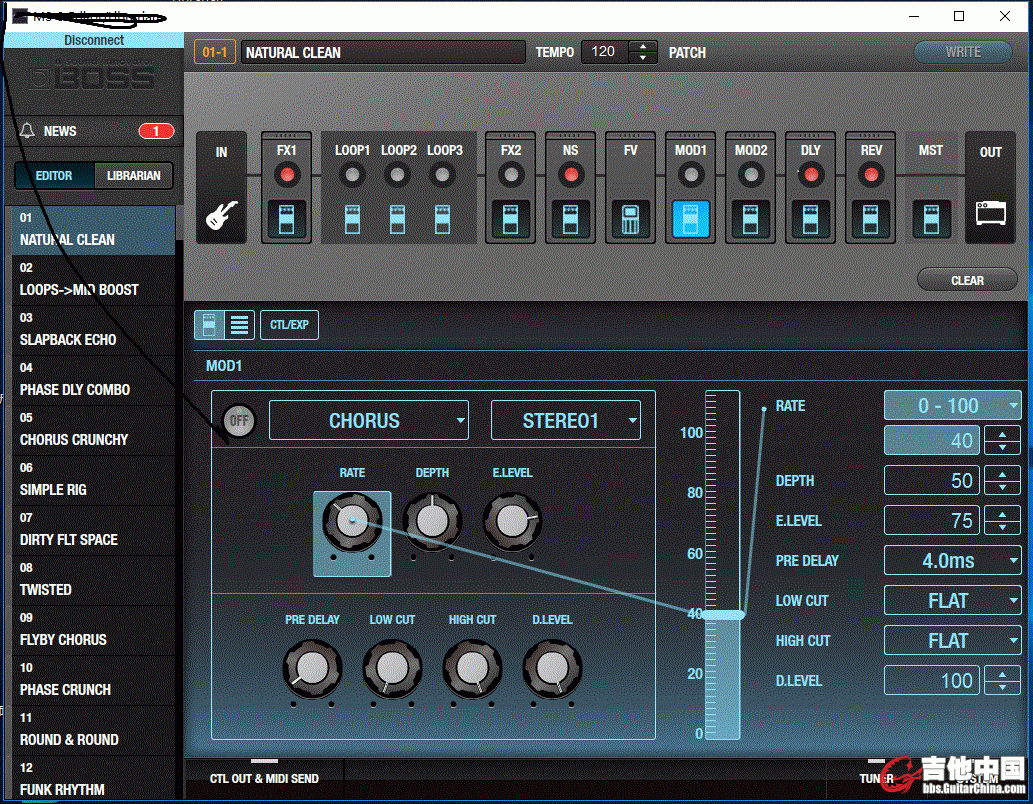Select patch 09 FLYBY CHORUS
The width and height of the screenshot is (1033, 804).
point(94,630)
